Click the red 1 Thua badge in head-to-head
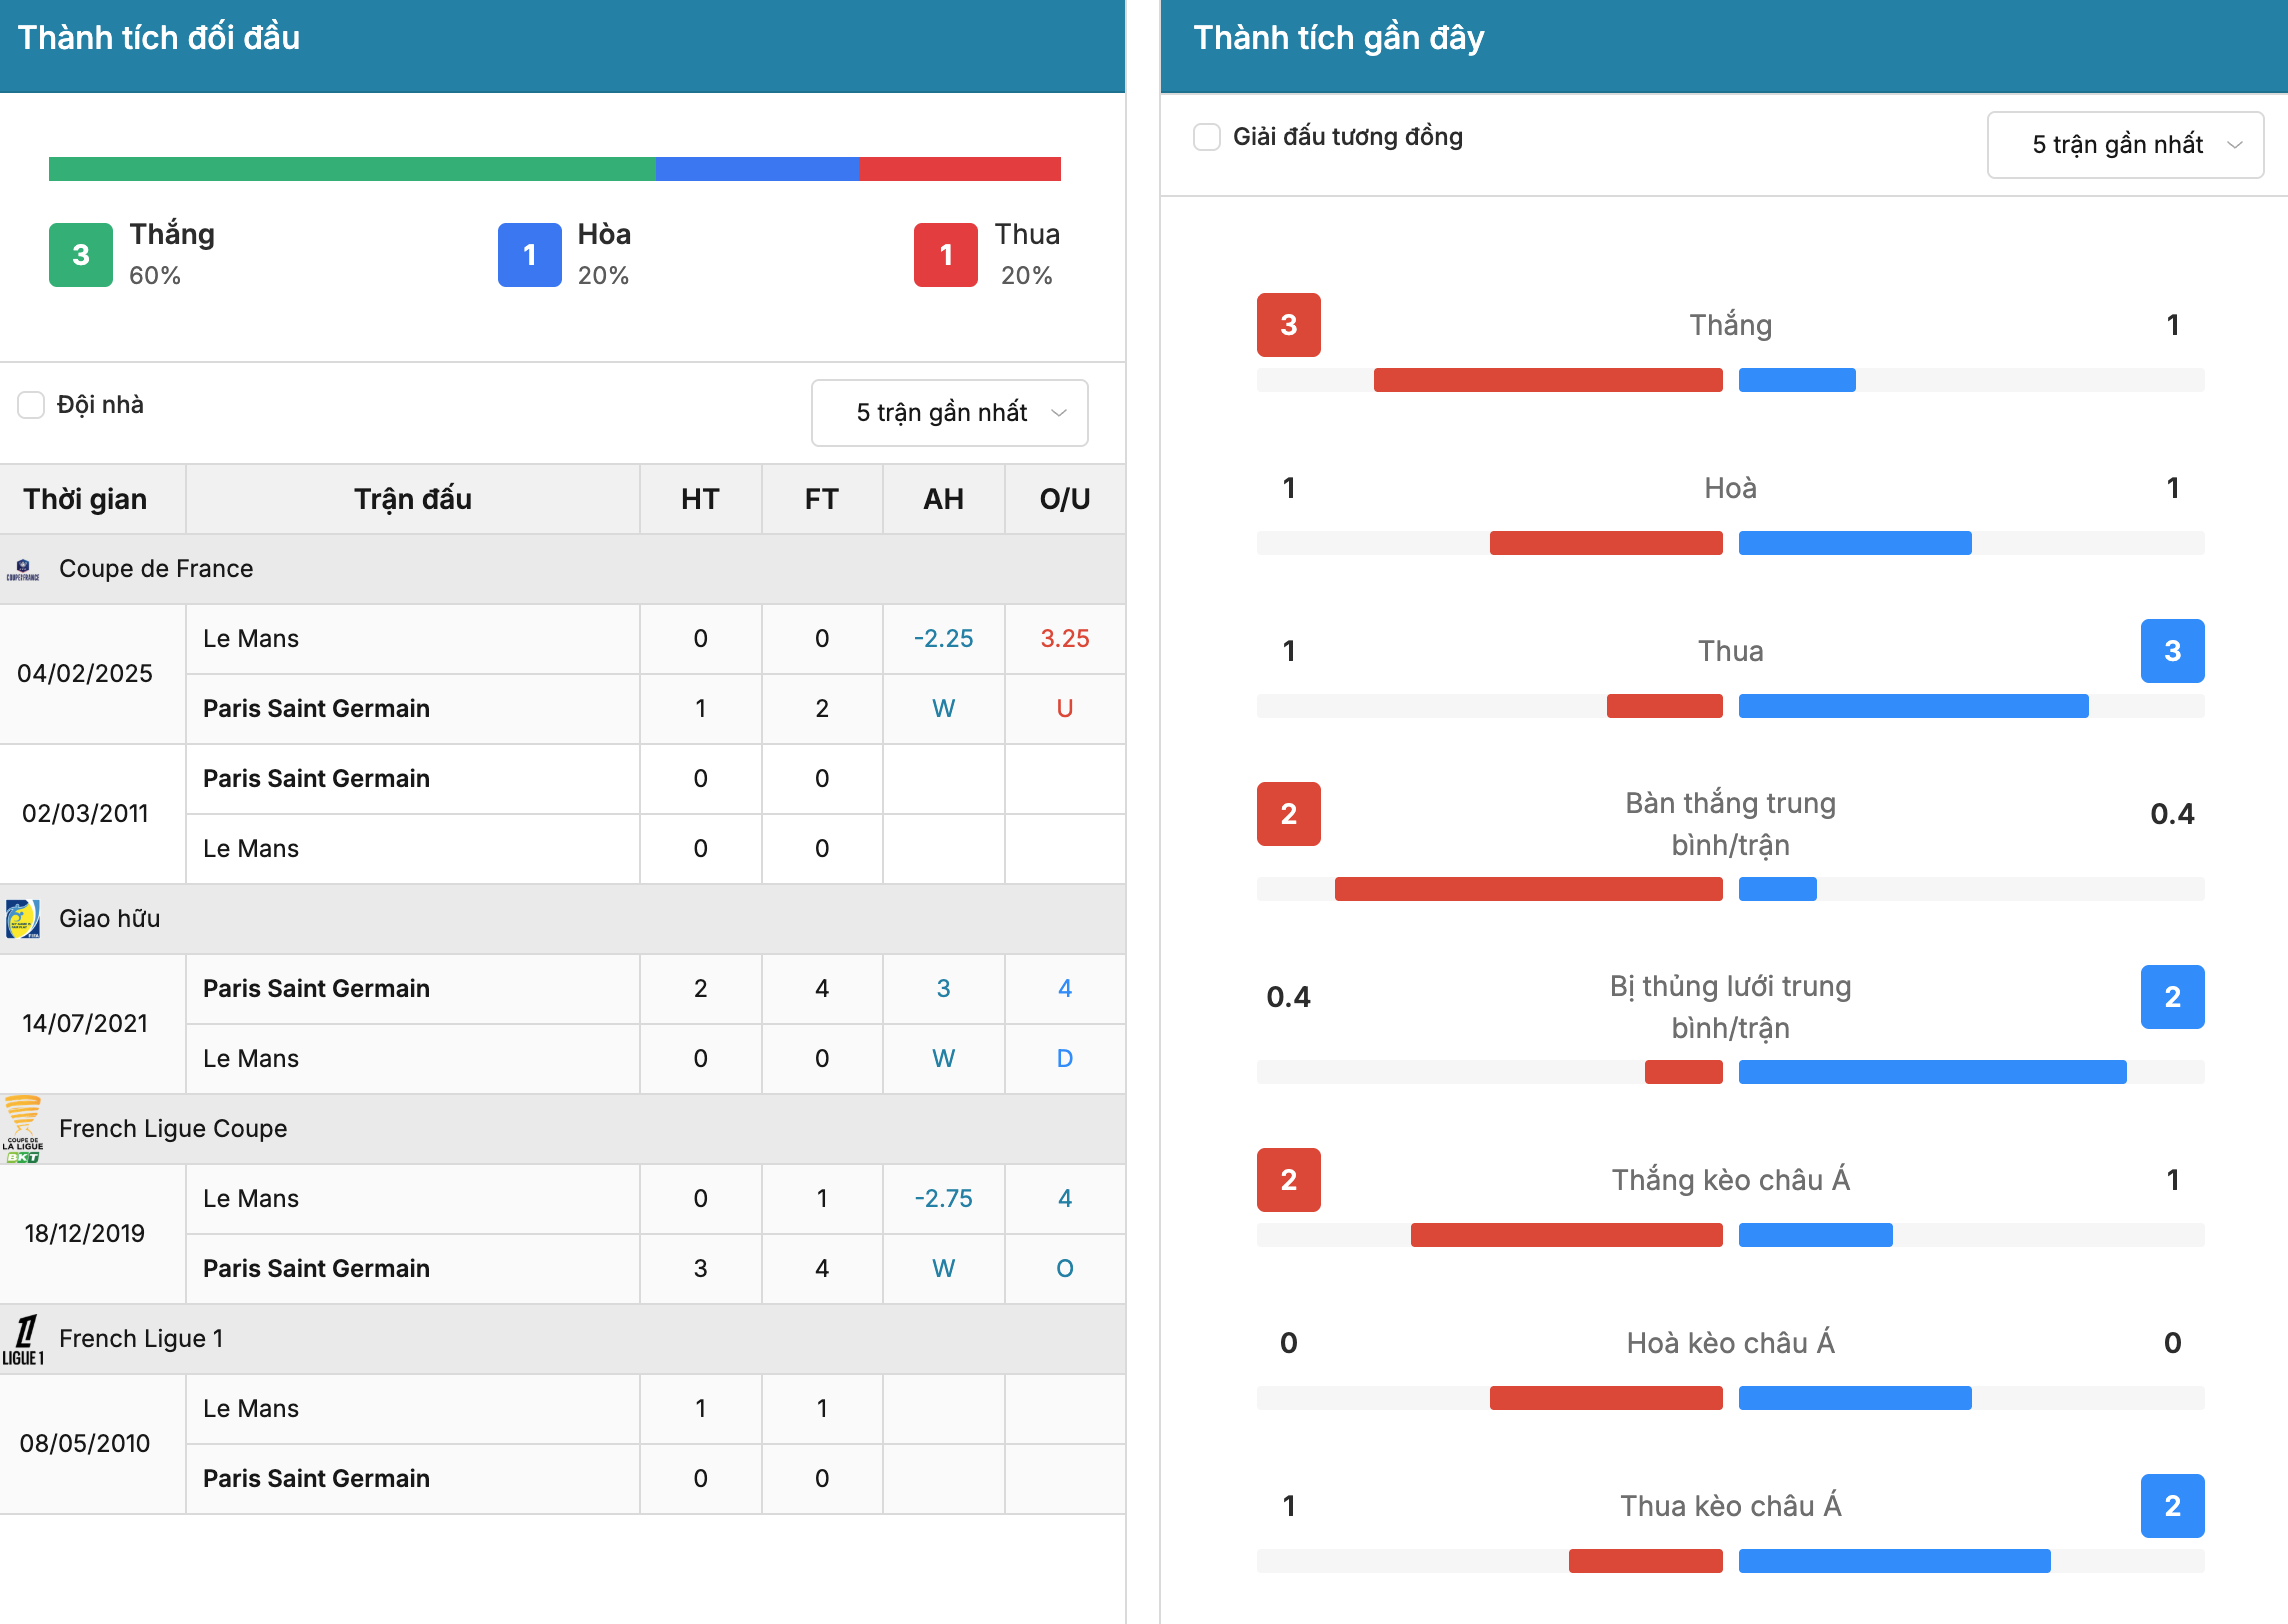Screen dimensions: 2288x1624 tap(946, 255)
